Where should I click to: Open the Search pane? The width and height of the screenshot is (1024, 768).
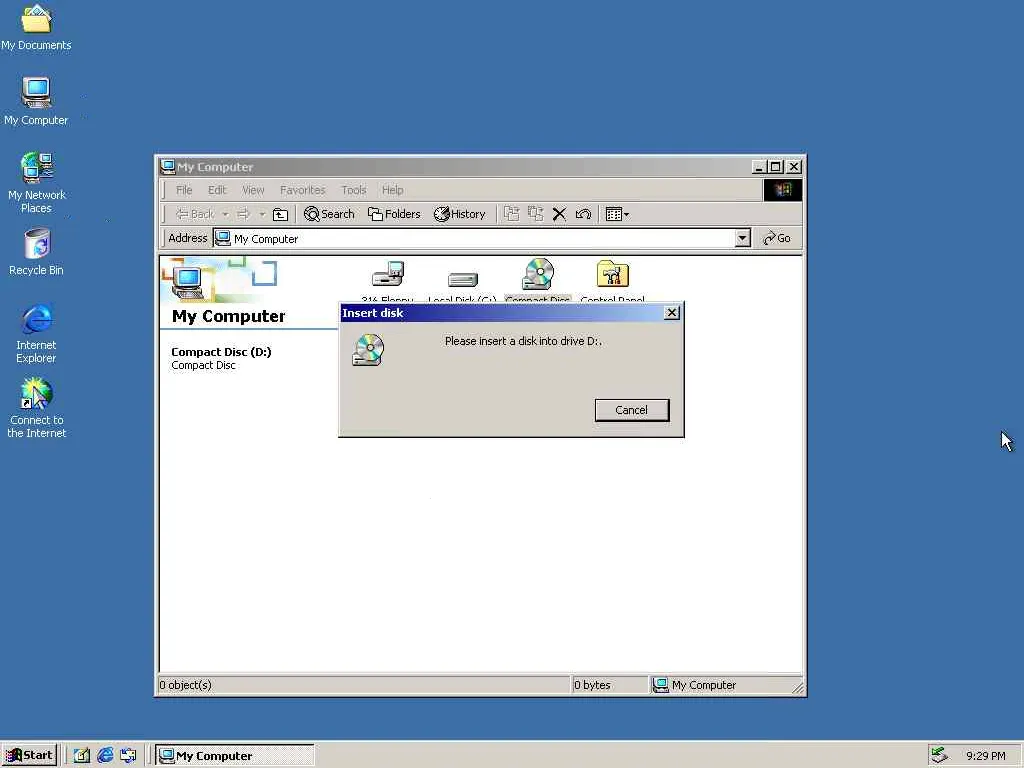[x=329, y=214]
